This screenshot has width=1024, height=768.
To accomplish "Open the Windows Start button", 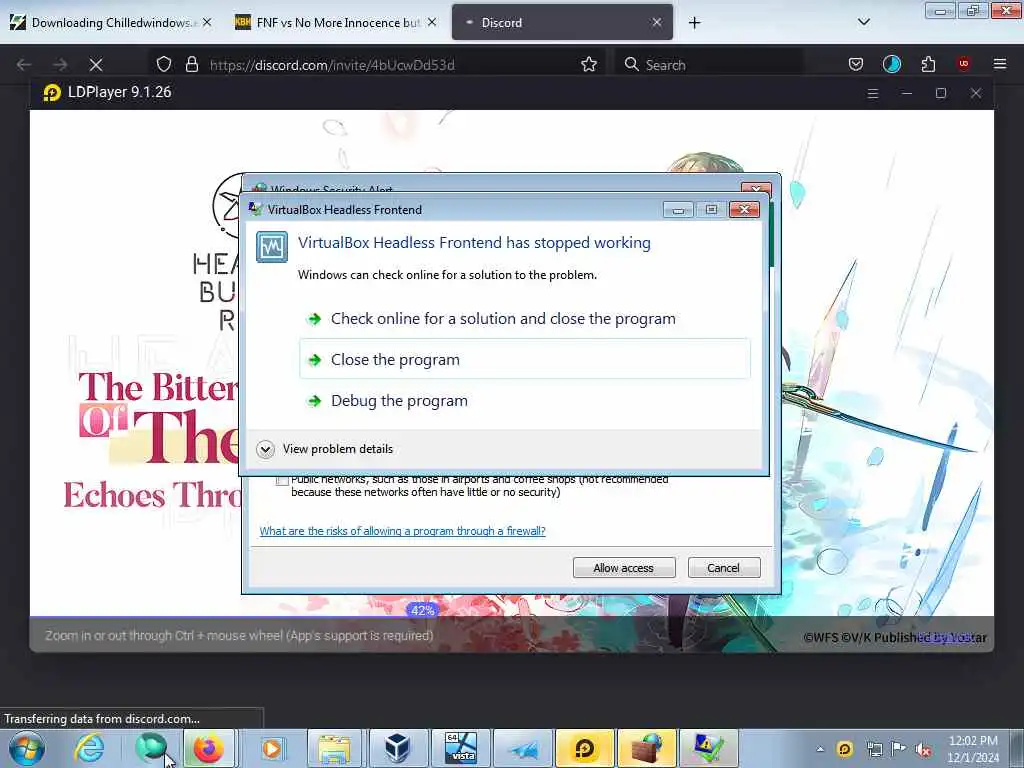I will (26, 748).
